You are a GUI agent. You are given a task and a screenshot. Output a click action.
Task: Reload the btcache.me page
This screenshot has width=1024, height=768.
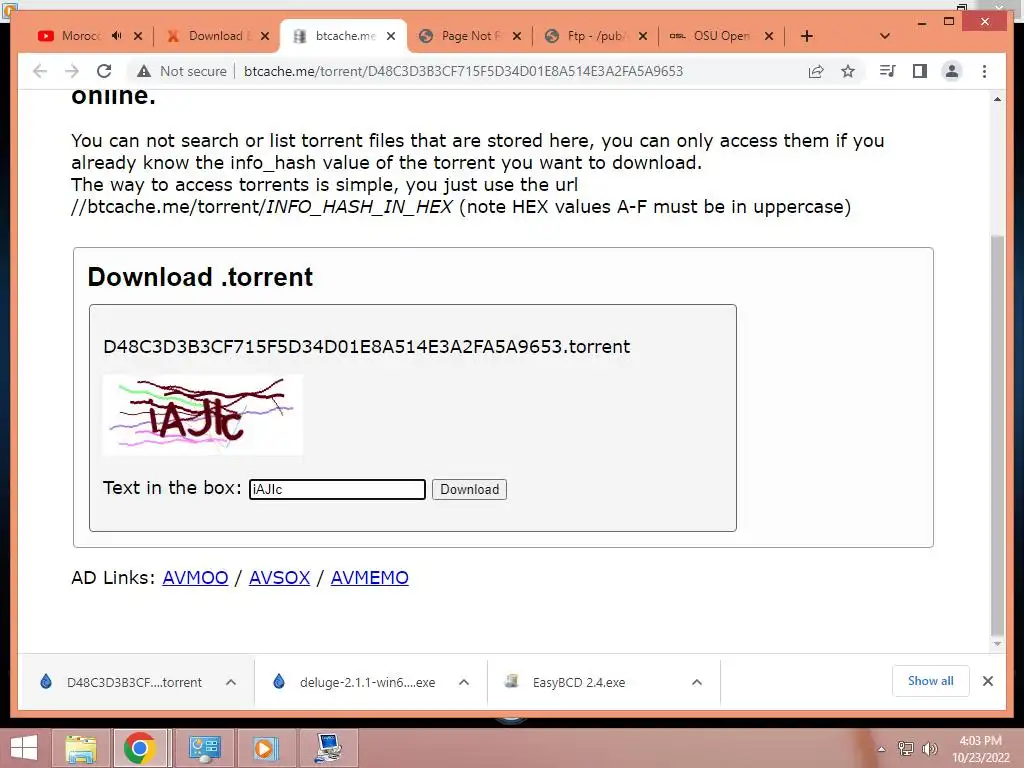pyautogui.click(x=104, y=71)
